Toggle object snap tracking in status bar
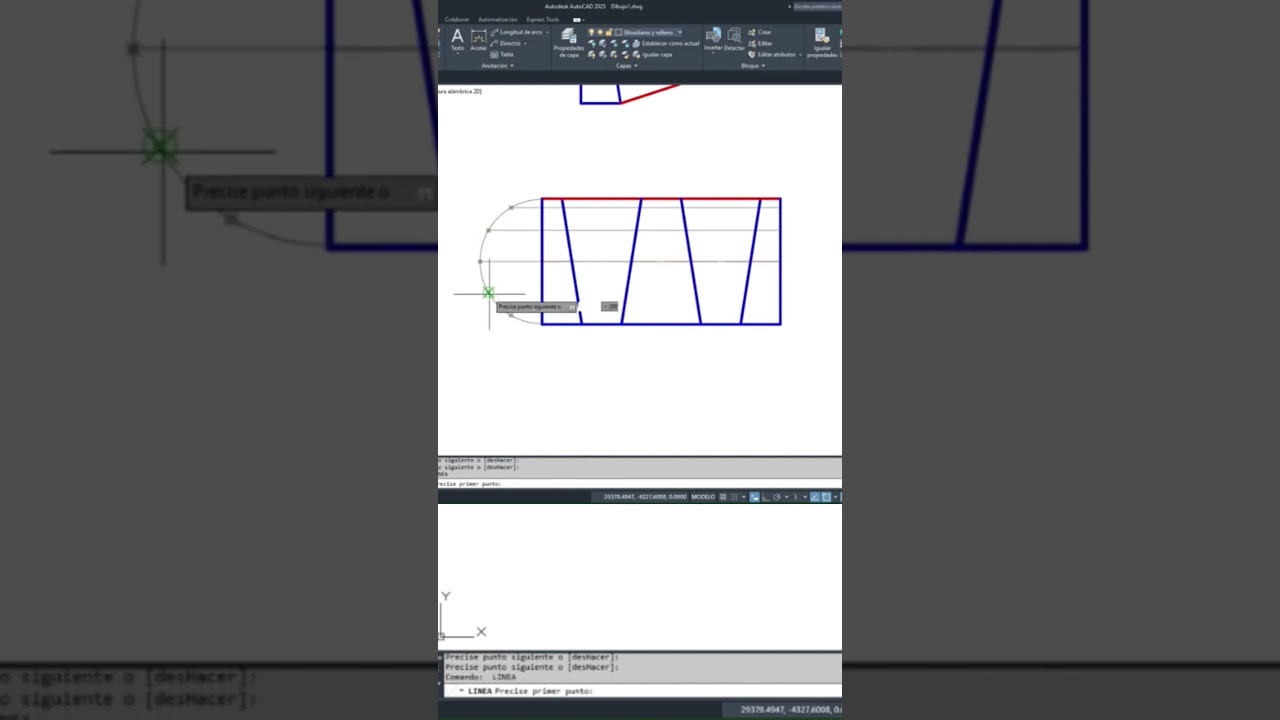Image resolution: width=1280 pixels, height=720 pixels. [x=814, y=496]
